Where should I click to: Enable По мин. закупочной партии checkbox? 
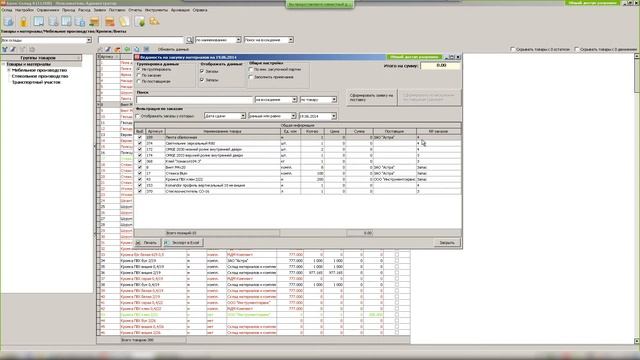[x=251, y=69]
